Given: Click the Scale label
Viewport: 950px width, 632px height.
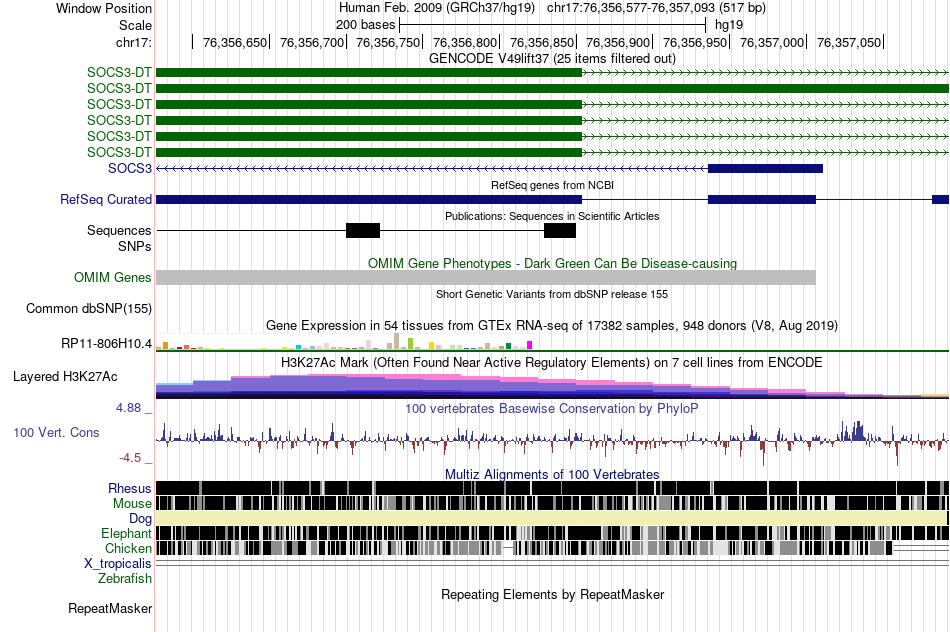Looking at the screenshot, I should point(136,25).
